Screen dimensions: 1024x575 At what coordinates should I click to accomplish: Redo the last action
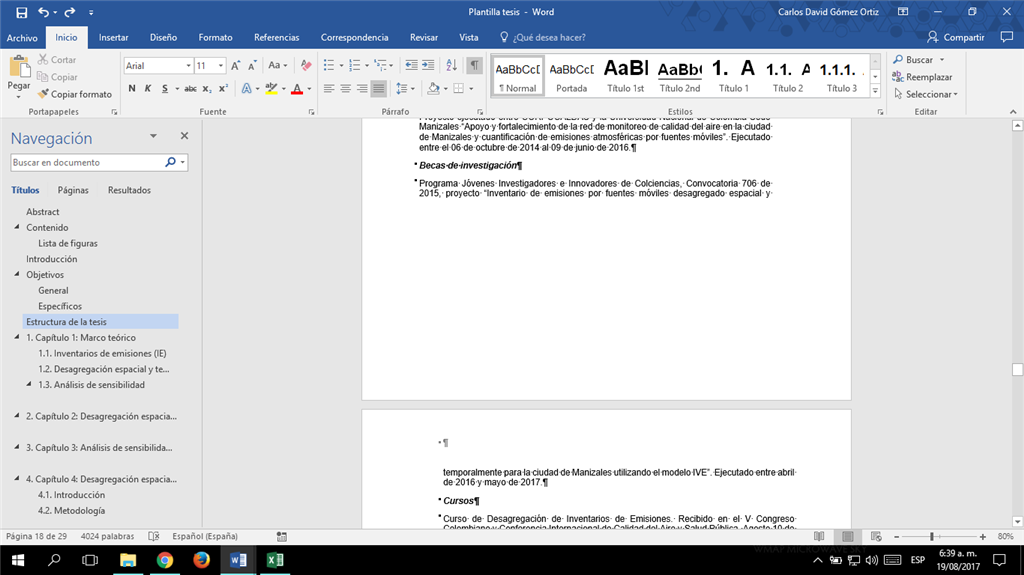[x=70, y=12]
